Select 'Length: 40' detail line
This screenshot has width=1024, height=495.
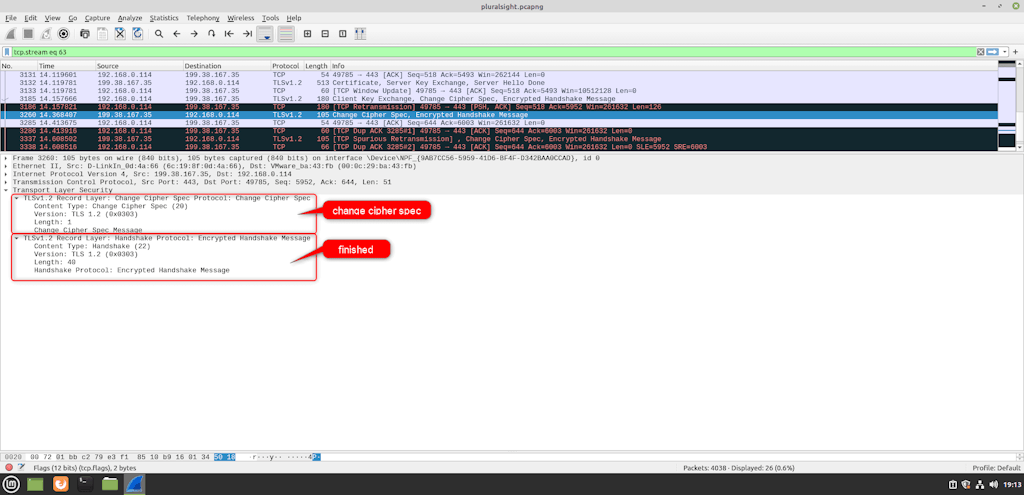pos(55,262)
